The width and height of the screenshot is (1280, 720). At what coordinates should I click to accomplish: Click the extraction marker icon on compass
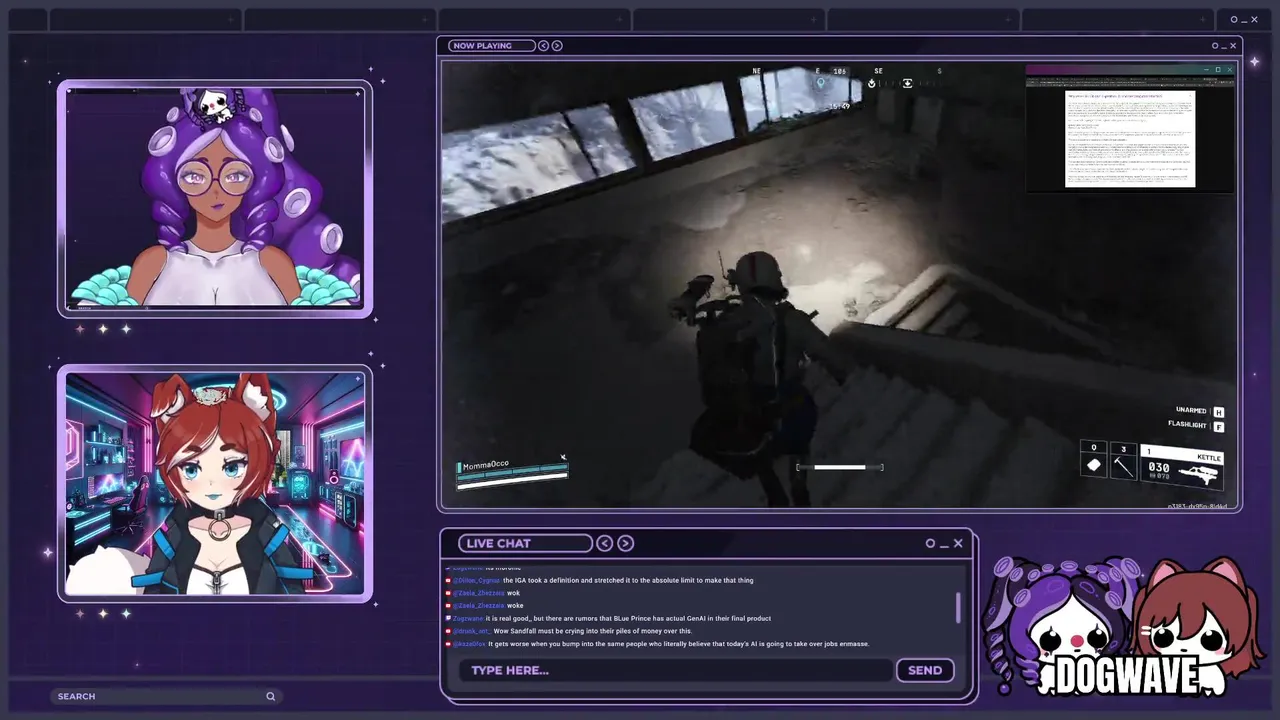(907, 83)
